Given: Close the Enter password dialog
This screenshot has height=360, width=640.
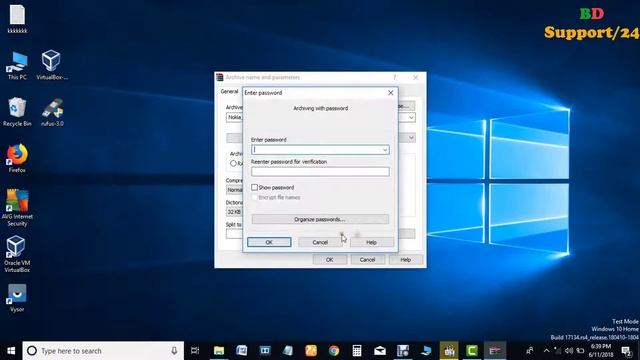Looking at the screenshot, I should coord(391,93).
